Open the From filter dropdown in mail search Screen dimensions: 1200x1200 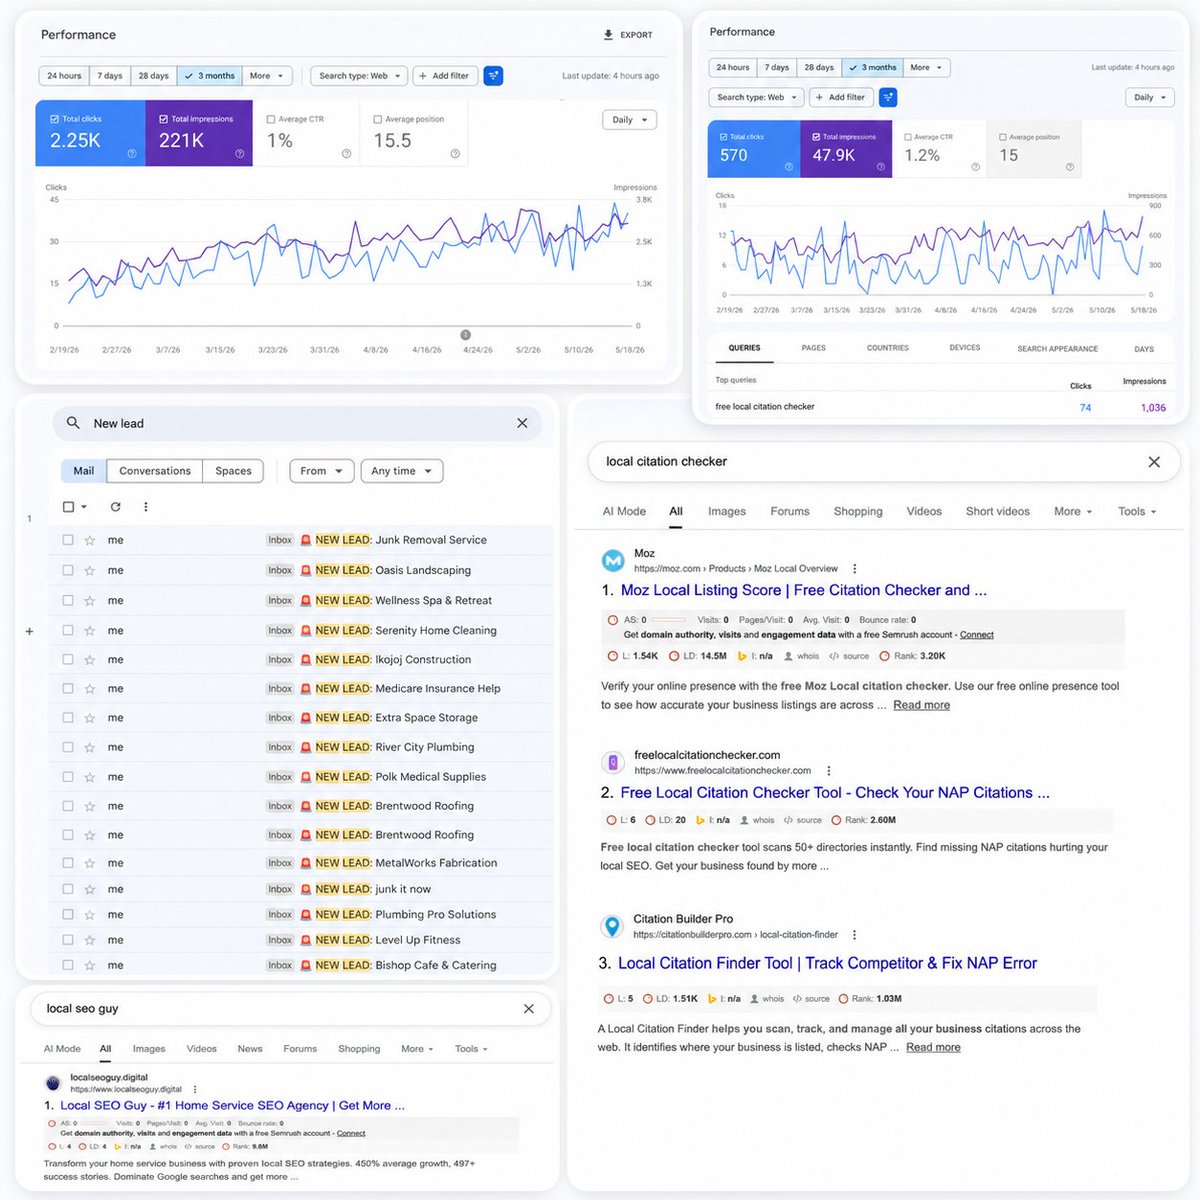click(x=322, y=471)
